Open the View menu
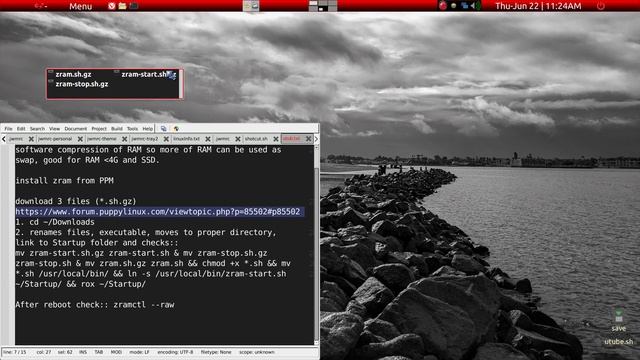 click(54, 129)
